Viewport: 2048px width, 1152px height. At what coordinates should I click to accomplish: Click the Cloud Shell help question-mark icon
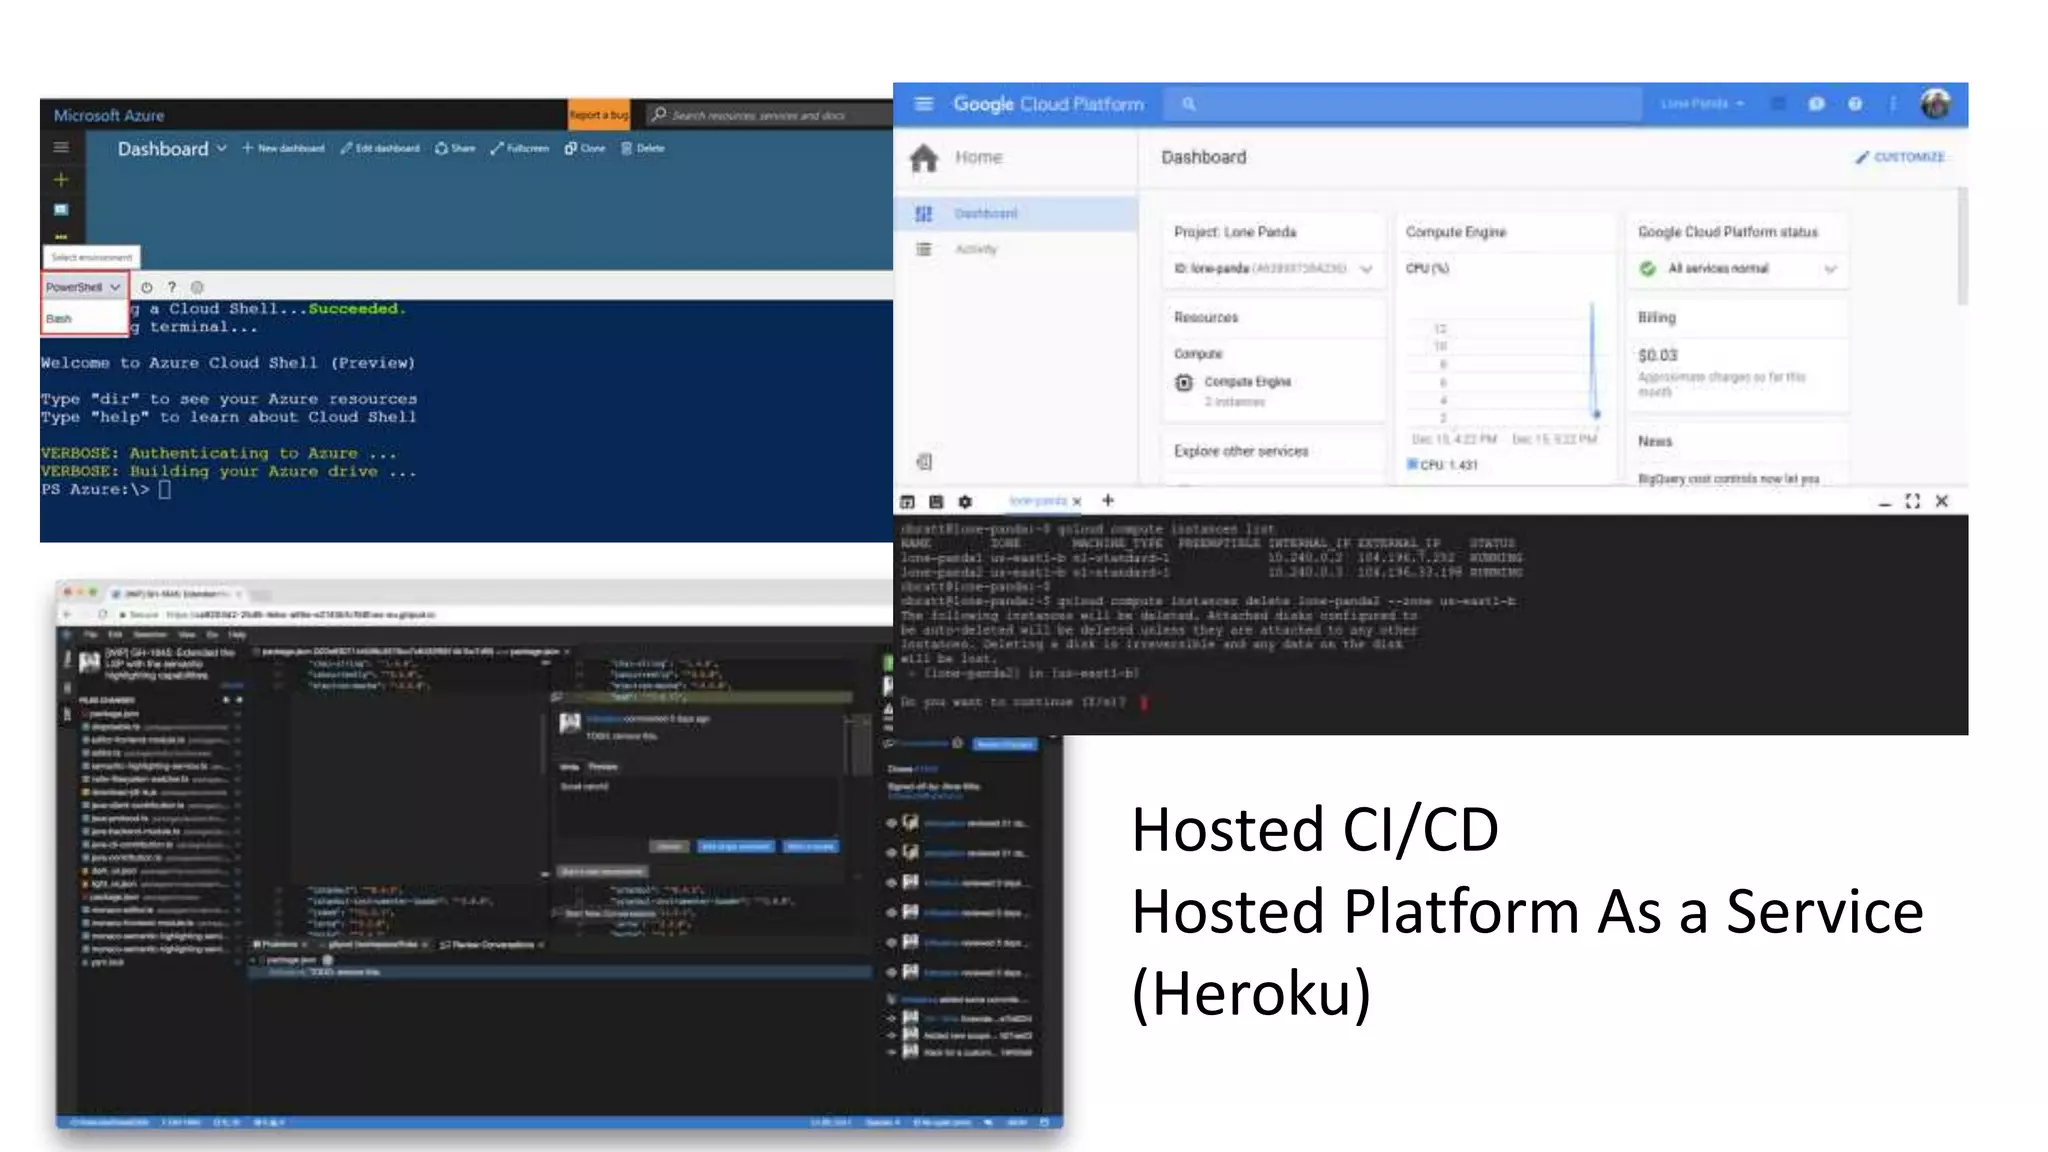172,287
